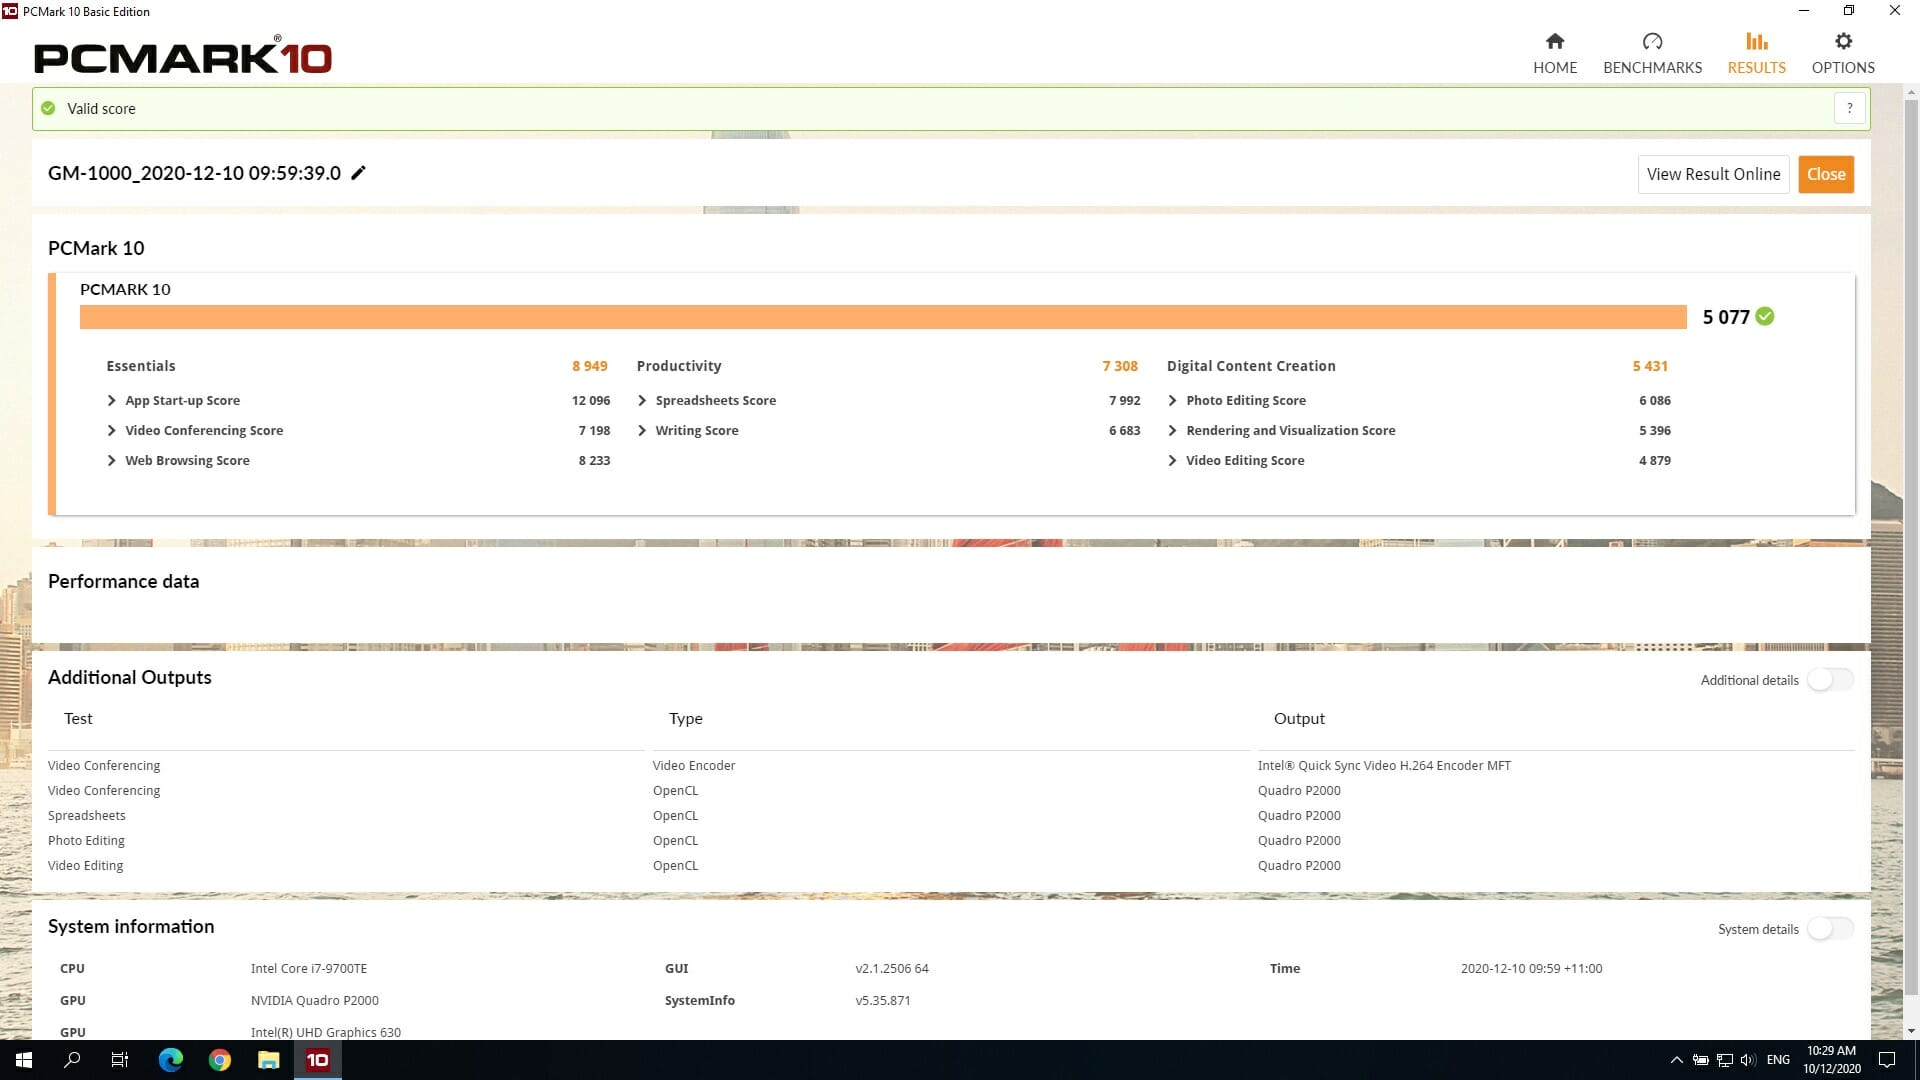This screenshot has height=1080, width=1920.
Task: Toggle the System details switch
Action: point(1830,929)
